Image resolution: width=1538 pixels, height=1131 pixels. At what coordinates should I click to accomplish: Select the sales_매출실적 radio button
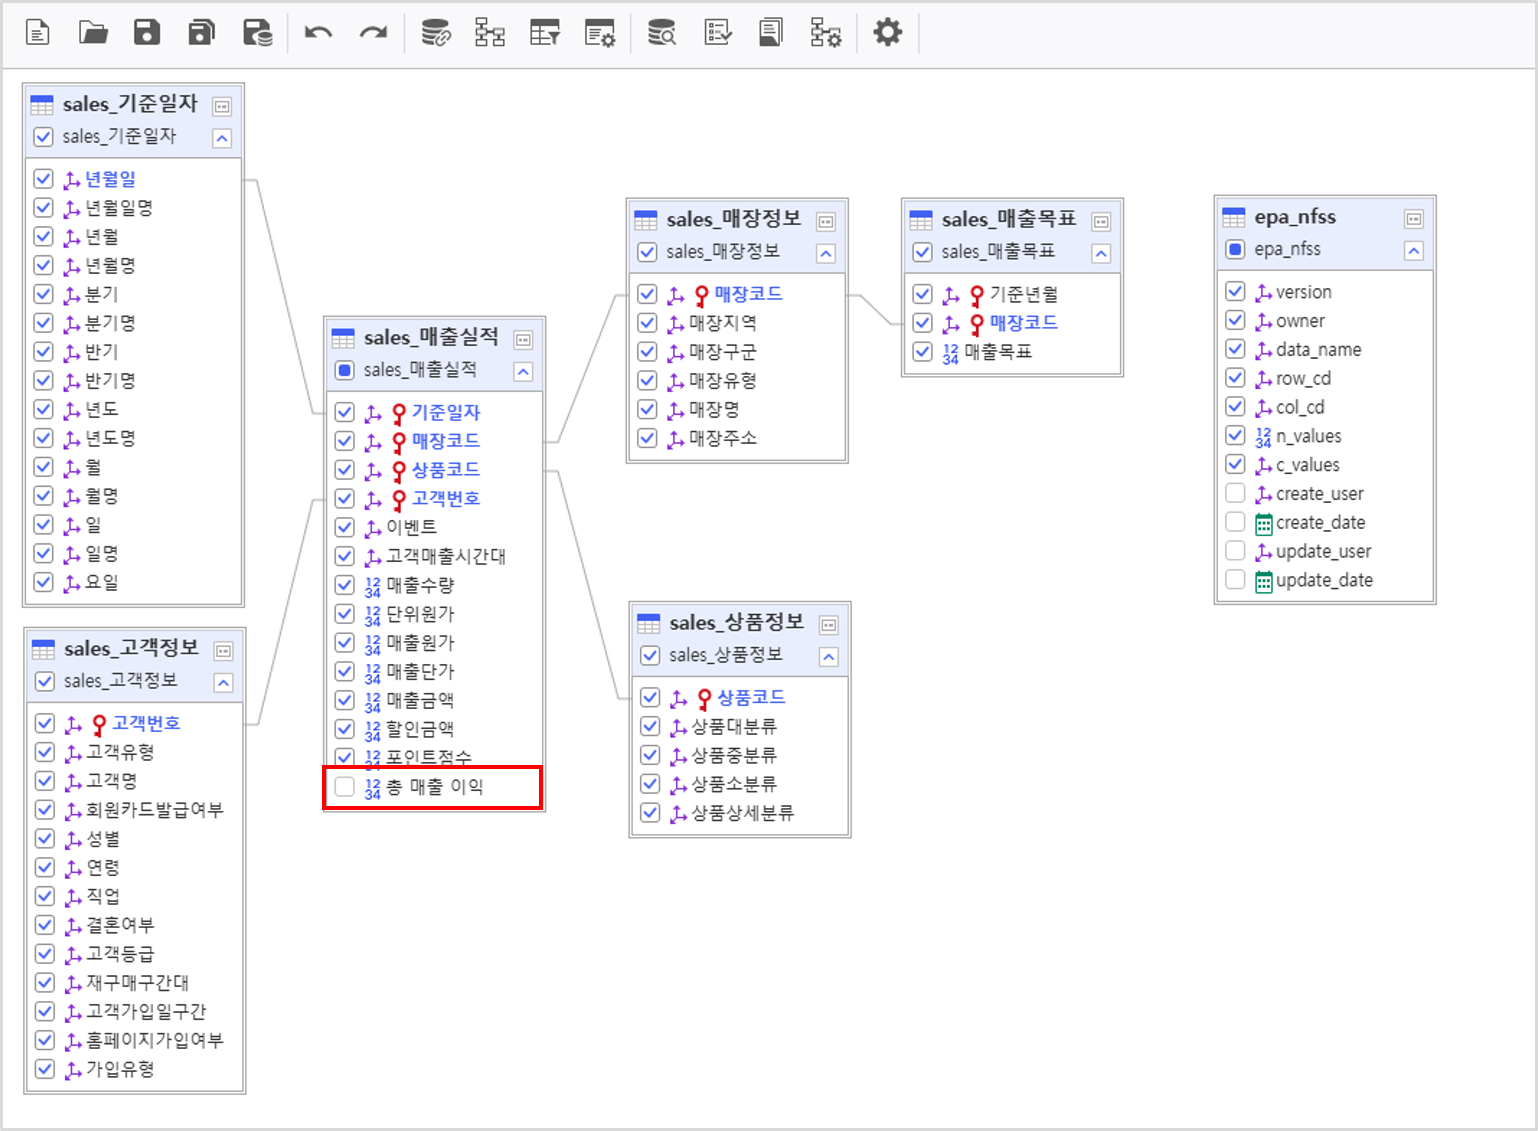pyautogui.click(x=345, y=370)
